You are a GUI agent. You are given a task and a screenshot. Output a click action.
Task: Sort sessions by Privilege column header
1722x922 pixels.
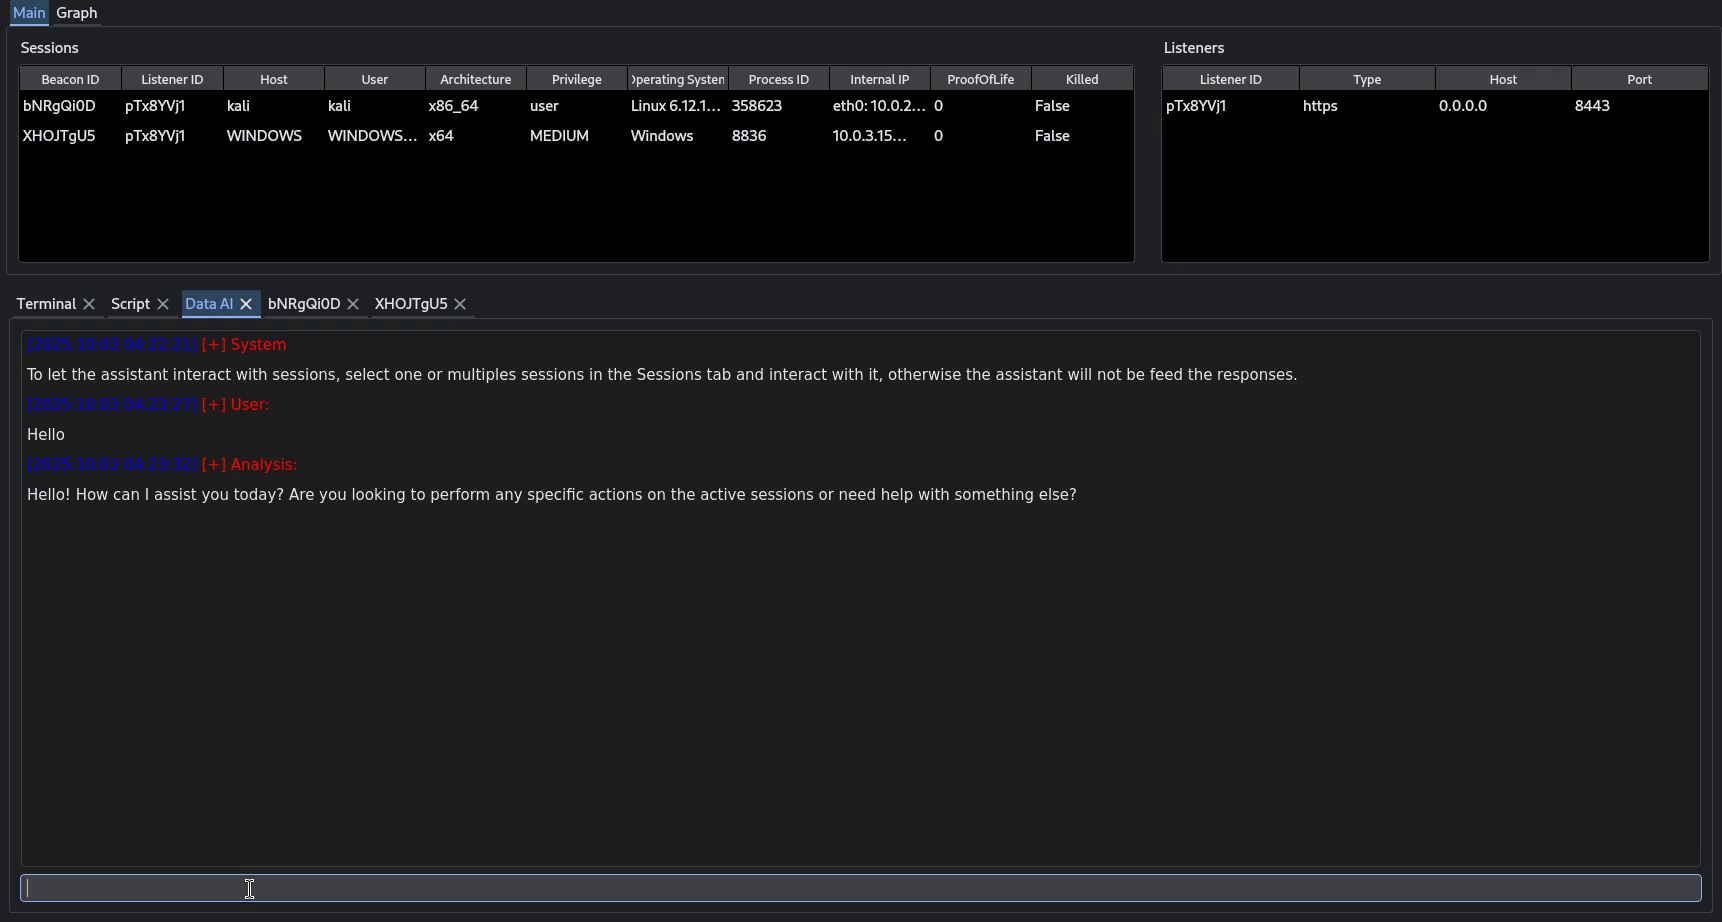pos(577,79)
